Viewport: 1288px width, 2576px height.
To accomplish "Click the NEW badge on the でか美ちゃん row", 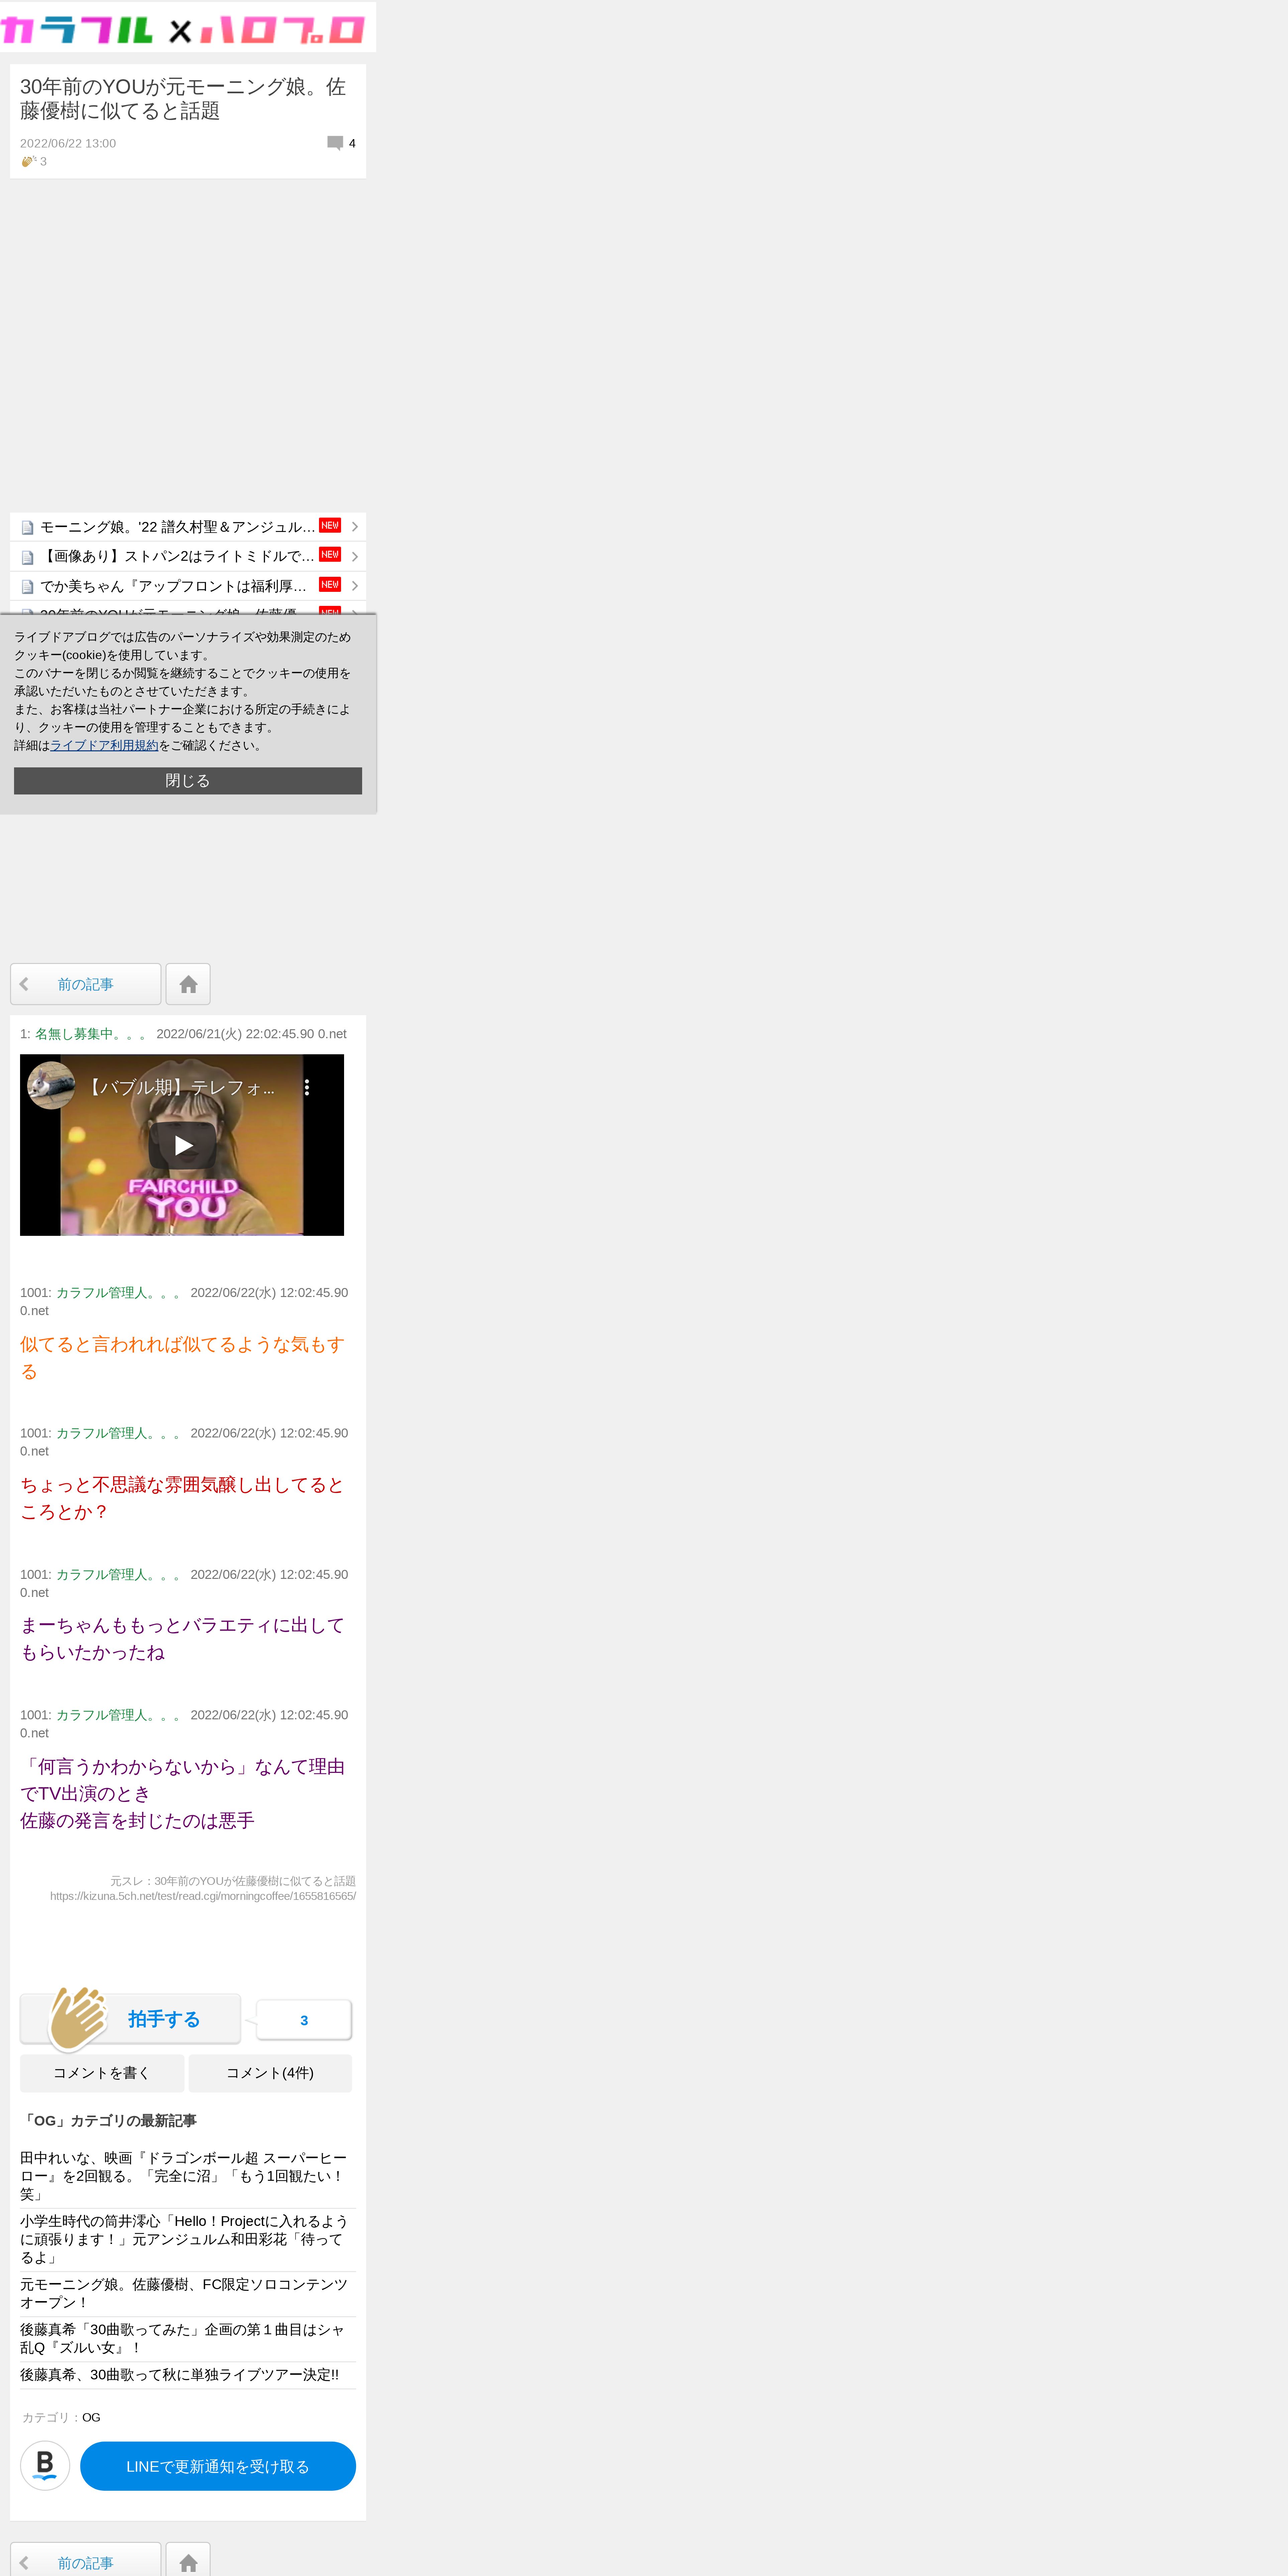I will point(330,584).
